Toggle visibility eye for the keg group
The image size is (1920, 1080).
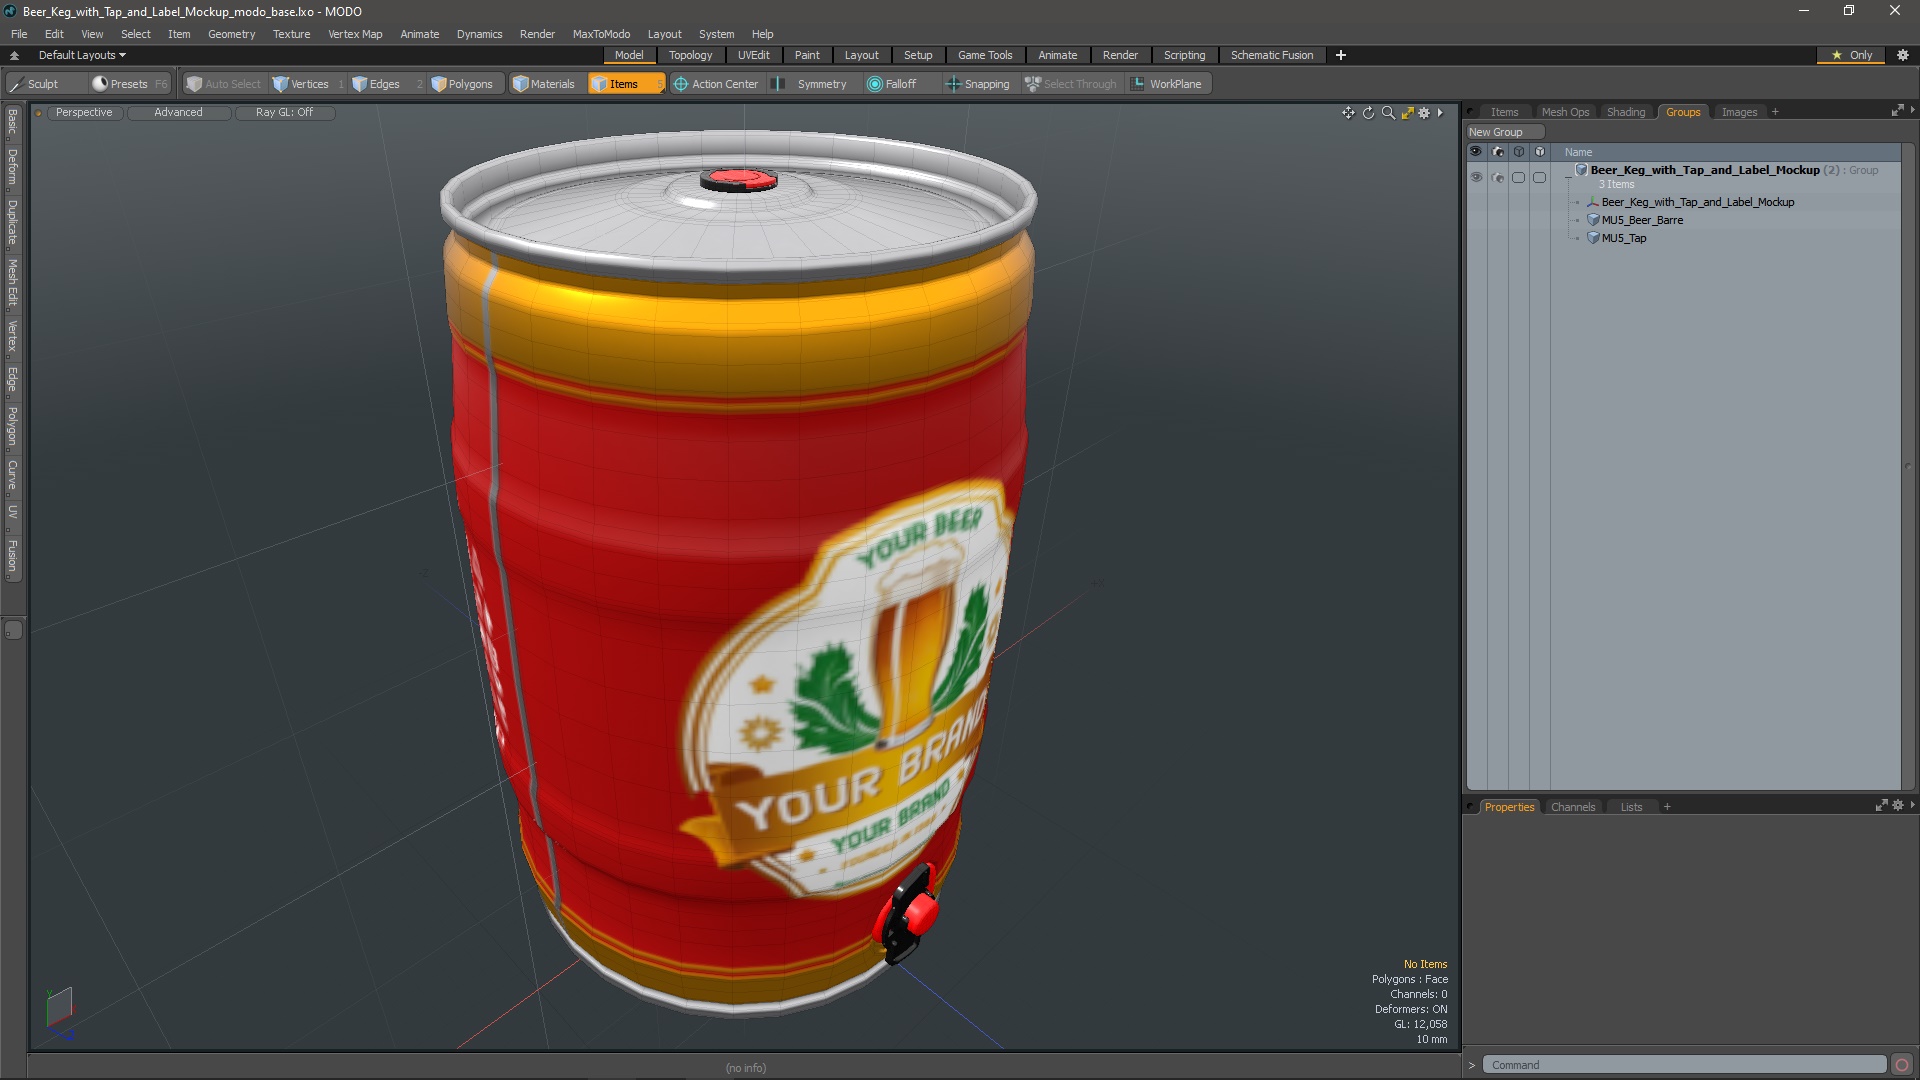coord(1476,177)
